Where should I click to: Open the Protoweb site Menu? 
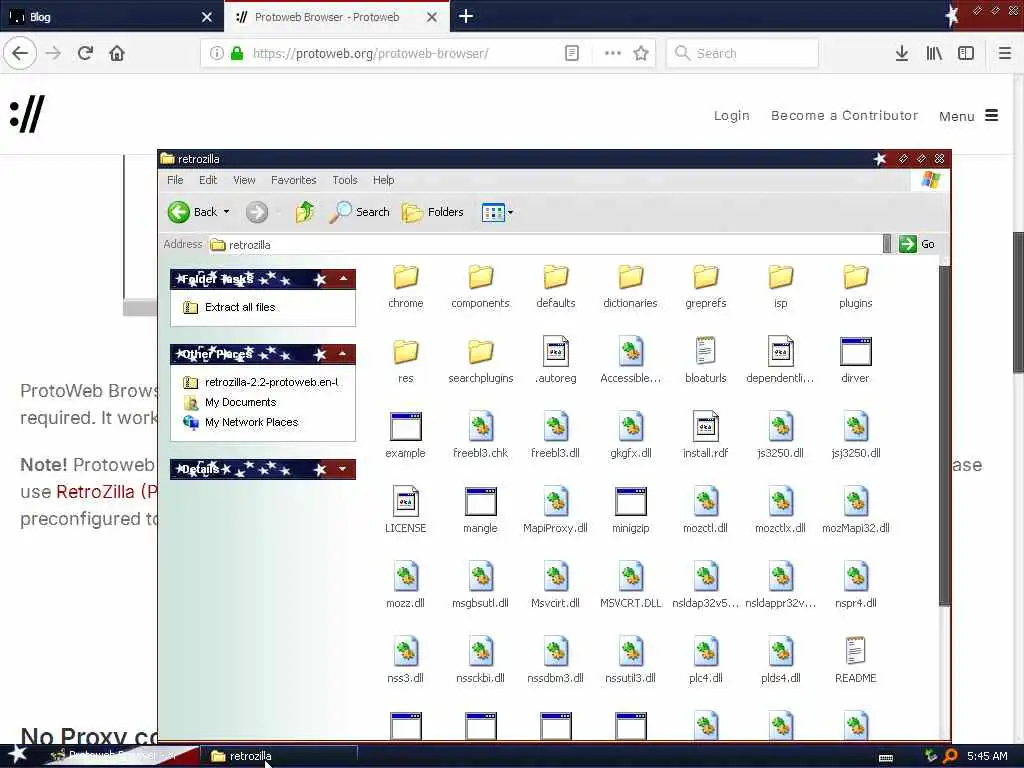point(968,116)
